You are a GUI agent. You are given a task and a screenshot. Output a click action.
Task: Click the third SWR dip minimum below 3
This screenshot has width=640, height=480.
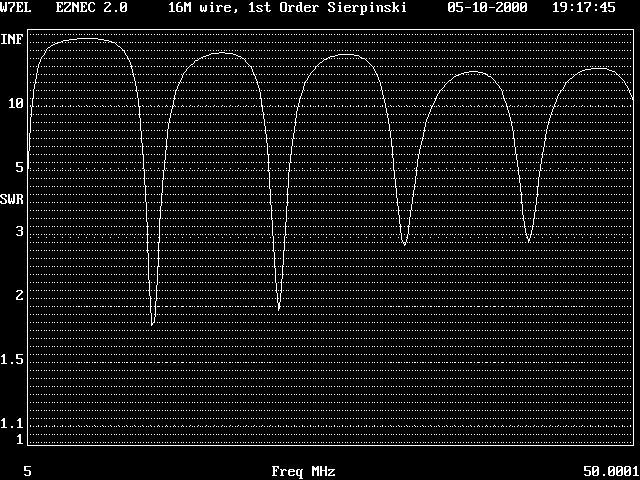click(x=404, y=244)
